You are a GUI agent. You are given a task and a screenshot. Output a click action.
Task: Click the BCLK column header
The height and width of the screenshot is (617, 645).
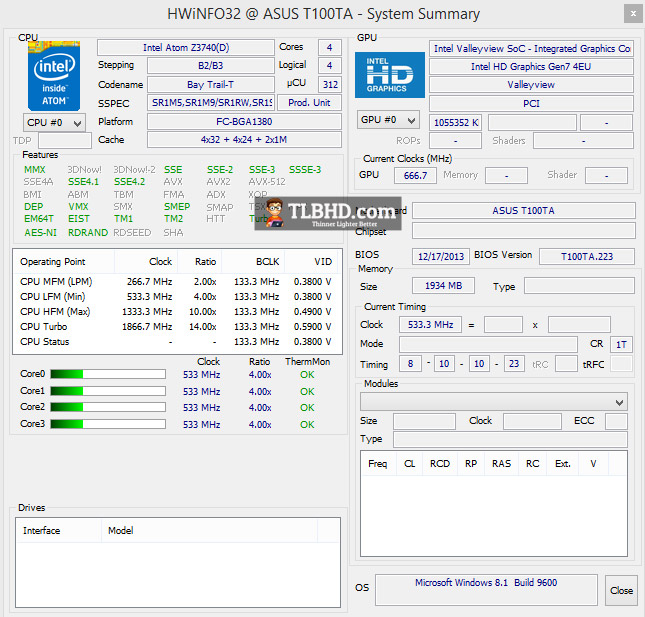[x=253, y=262]
